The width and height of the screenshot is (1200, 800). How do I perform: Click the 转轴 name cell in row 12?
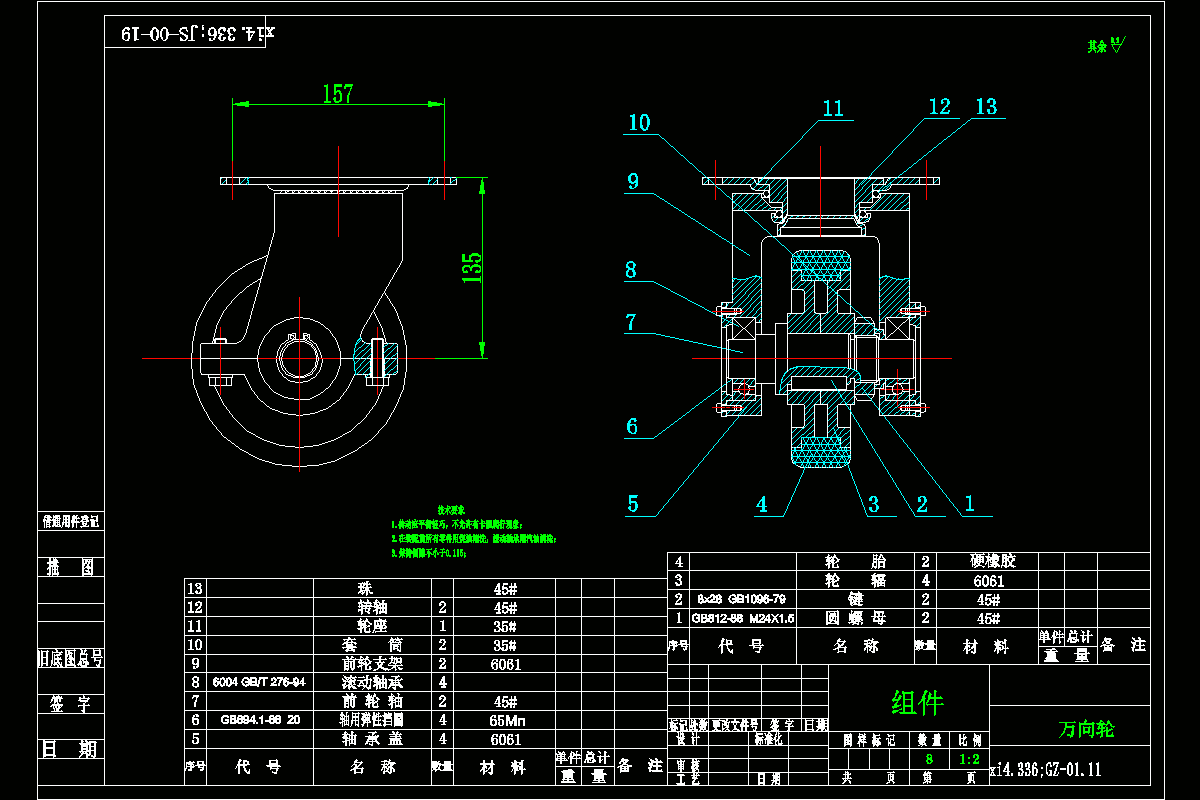click(371, 607)
